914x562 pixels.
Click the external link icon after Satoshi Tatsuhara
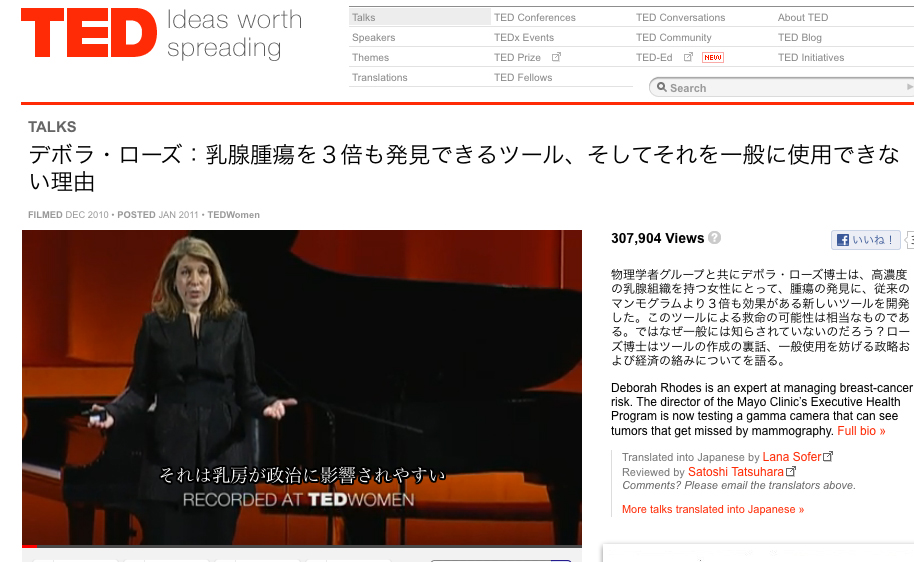(792, 471)
